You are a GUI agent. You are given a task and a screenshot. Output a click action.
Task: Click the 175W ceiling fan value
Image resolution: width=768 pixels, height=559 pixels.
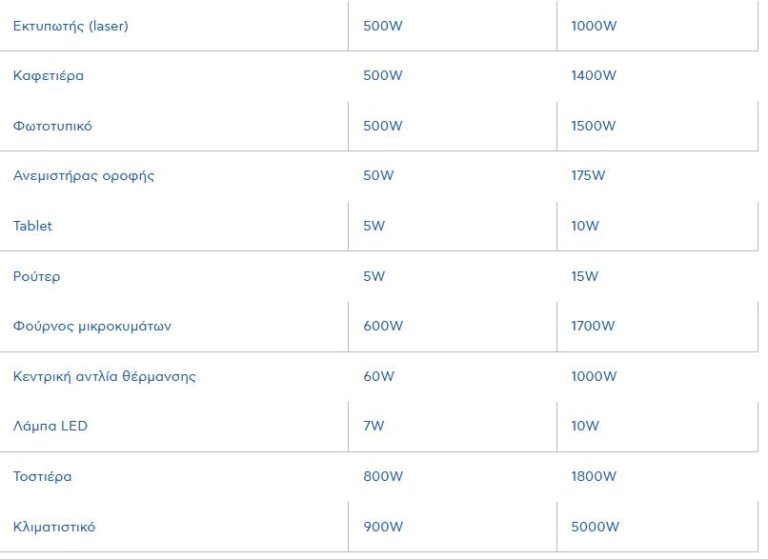pyautogui.click(x=589, y=176)
